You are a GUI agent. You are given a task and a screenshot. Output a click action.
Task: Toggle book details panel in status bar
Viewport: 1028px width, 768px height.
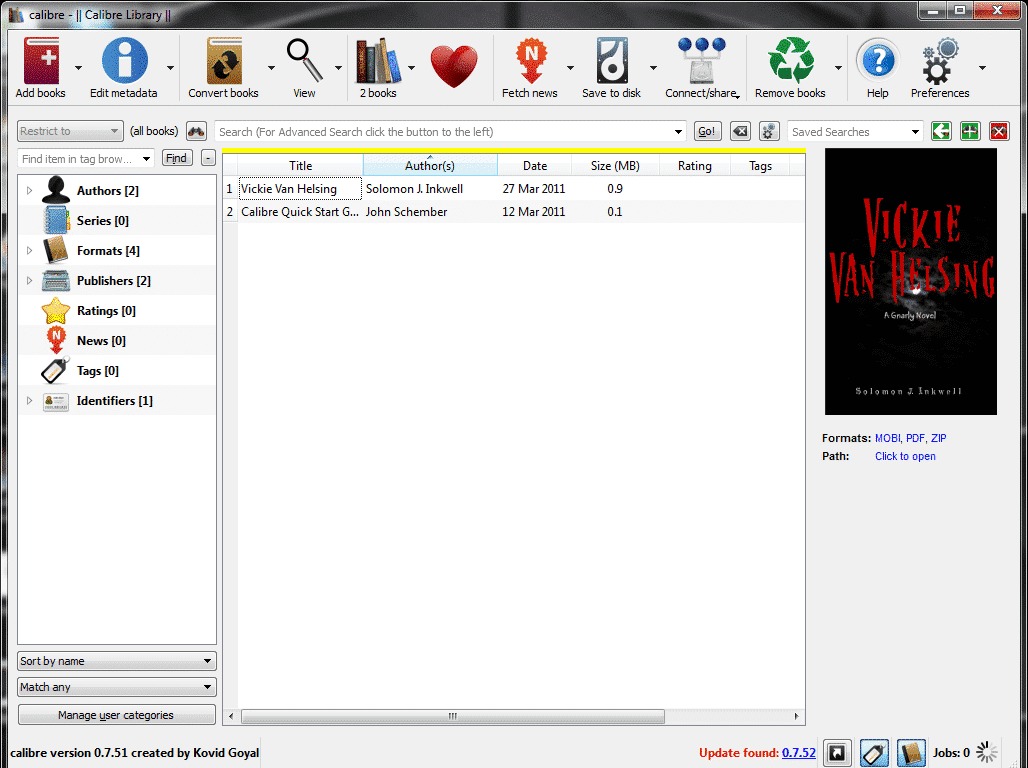[911, 753]
